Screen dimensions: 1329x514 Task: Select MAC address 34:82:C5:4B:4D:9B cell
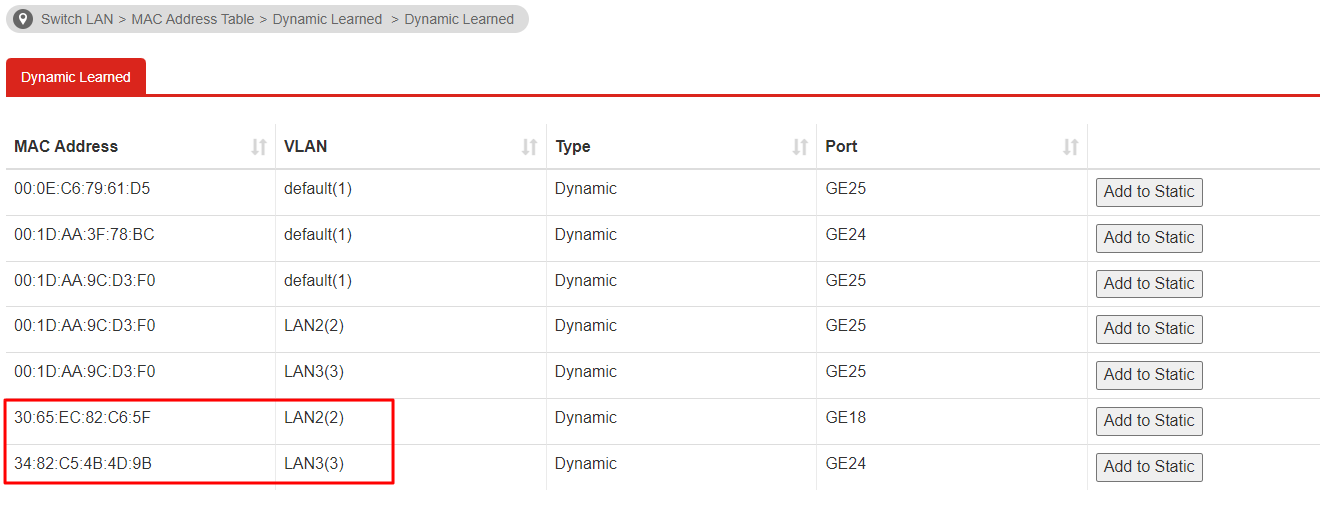pos(83,464)
